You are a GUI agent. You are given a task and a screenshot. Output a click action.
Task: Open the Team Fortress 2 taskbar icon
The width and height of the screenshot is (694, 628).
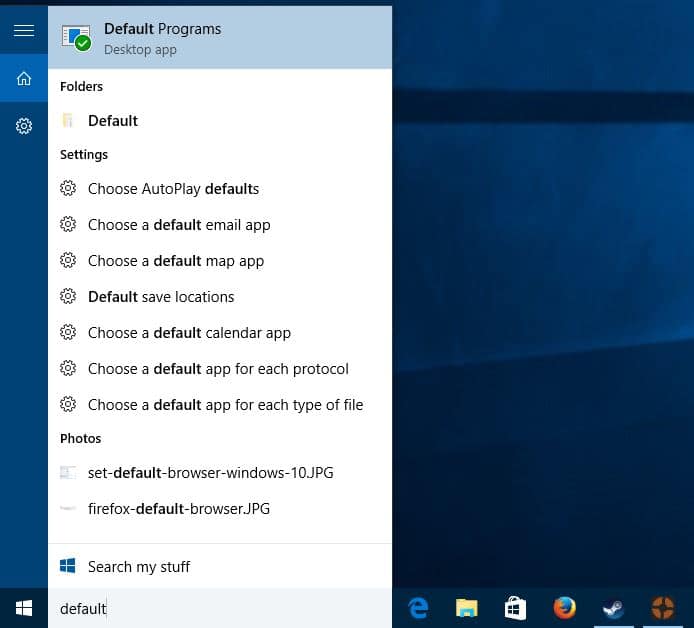662,608
